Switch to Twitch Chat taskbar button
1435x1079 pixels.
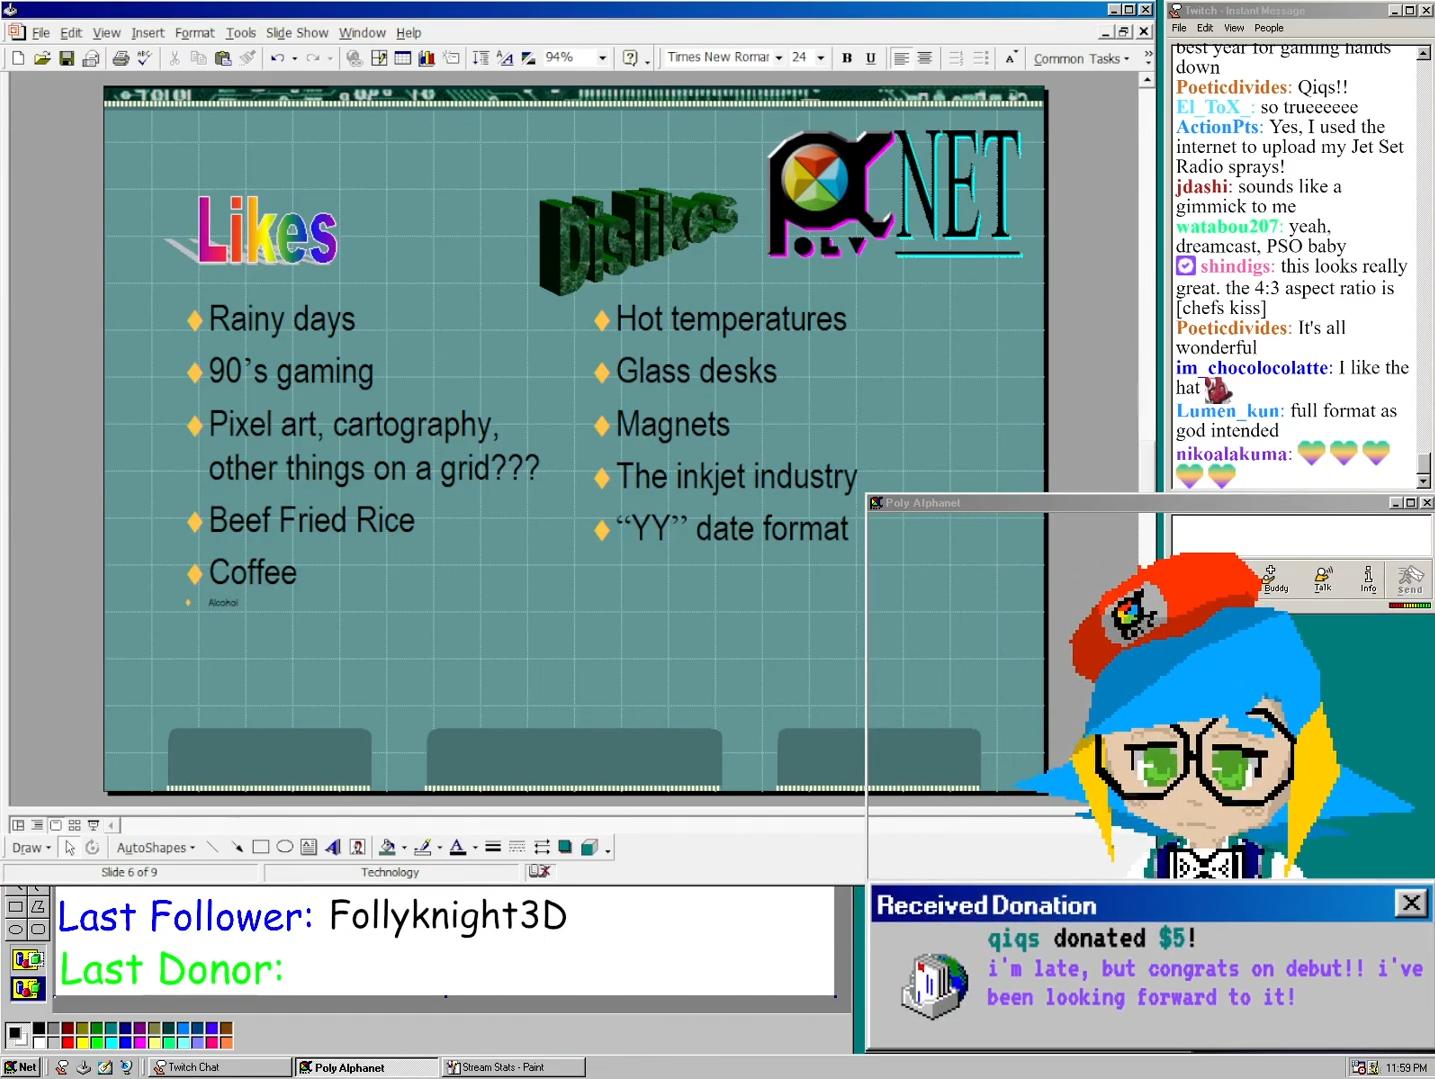point(220,1067)
